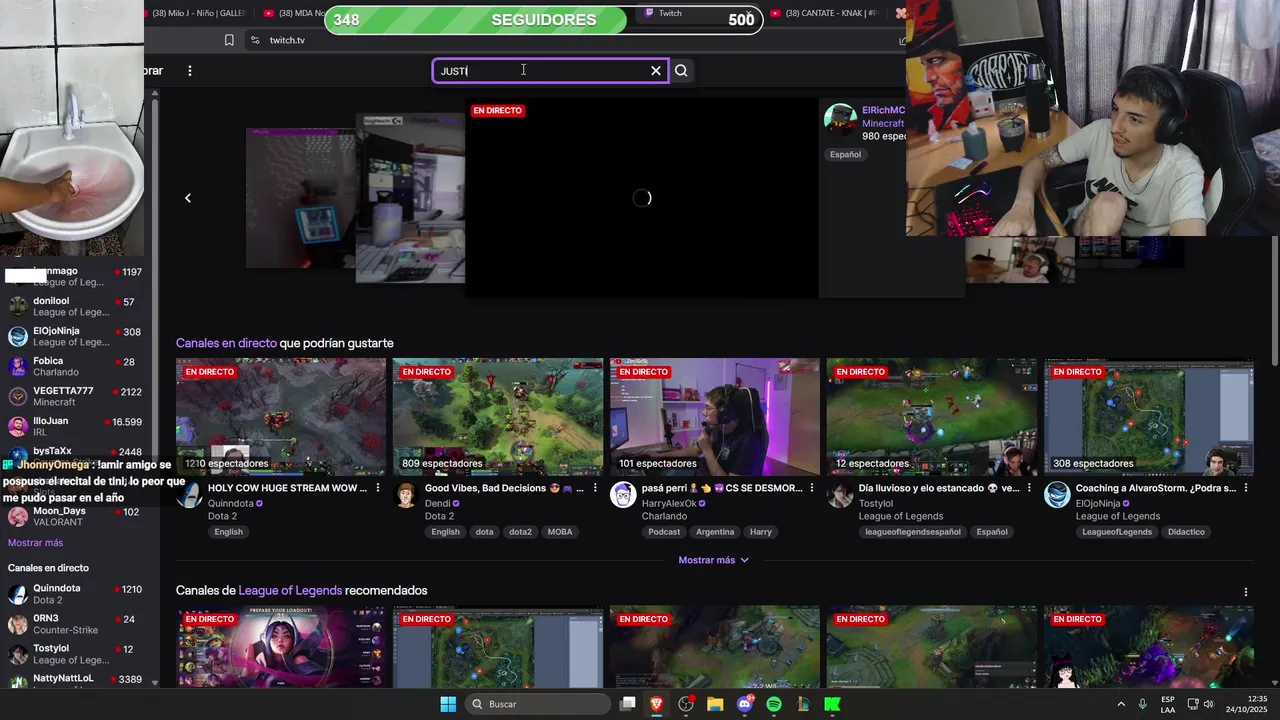Click the Español tag in carousel
The height and width of the screenshot is (720, 1280).
tap(845, 155)
